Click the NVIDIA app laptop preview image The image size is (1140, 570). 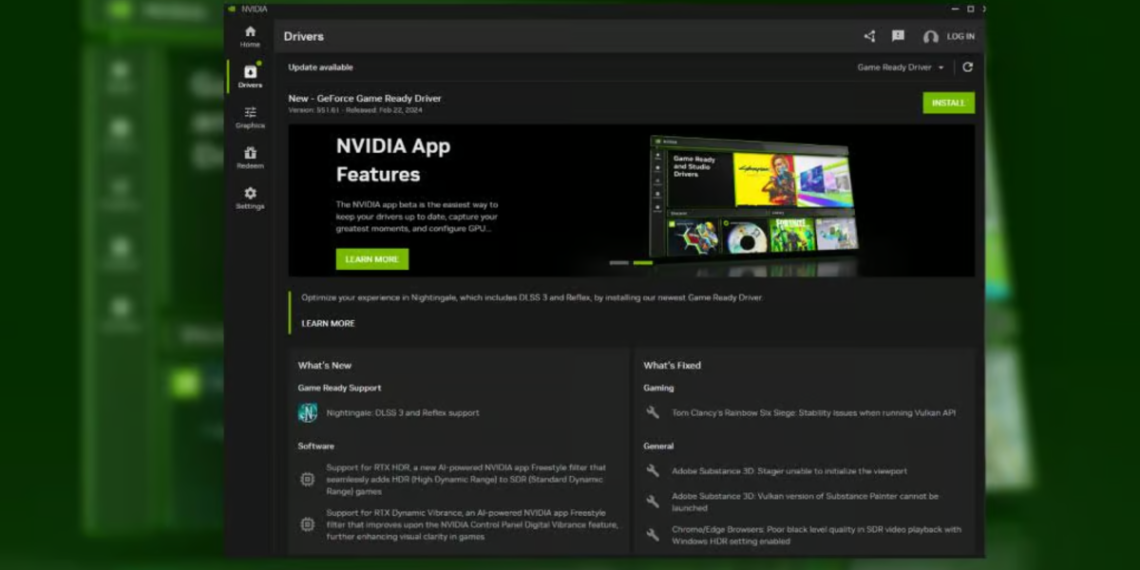(x=754, y=196)
